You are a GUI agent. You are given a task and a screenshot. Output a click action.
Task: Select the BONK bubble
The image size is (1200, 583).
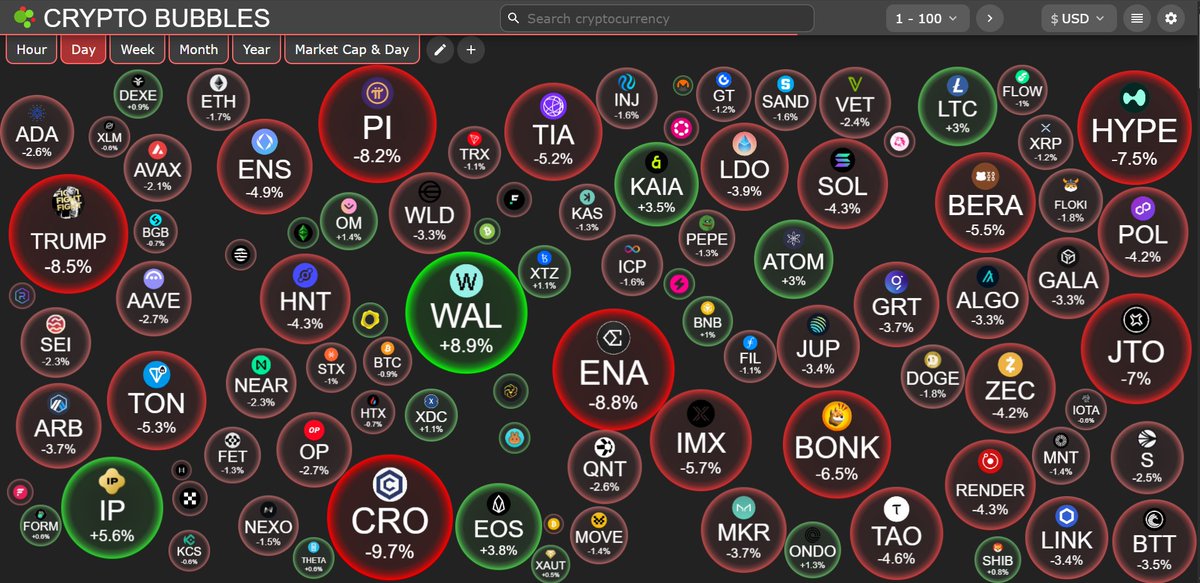(x=836, y=445)
